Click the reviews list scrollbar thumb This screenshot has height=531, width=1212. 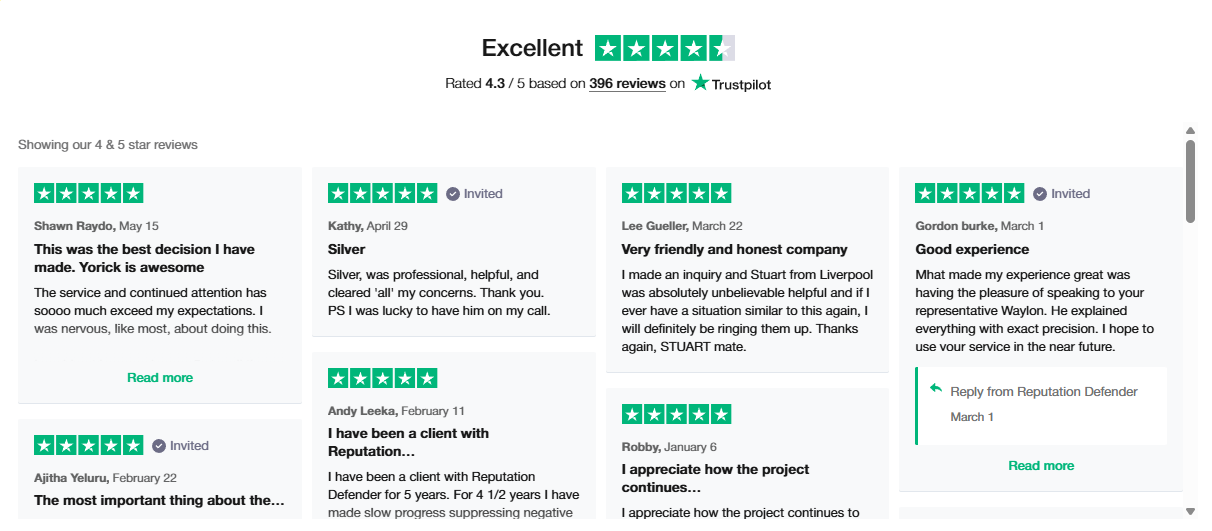tap(1190, 180)
